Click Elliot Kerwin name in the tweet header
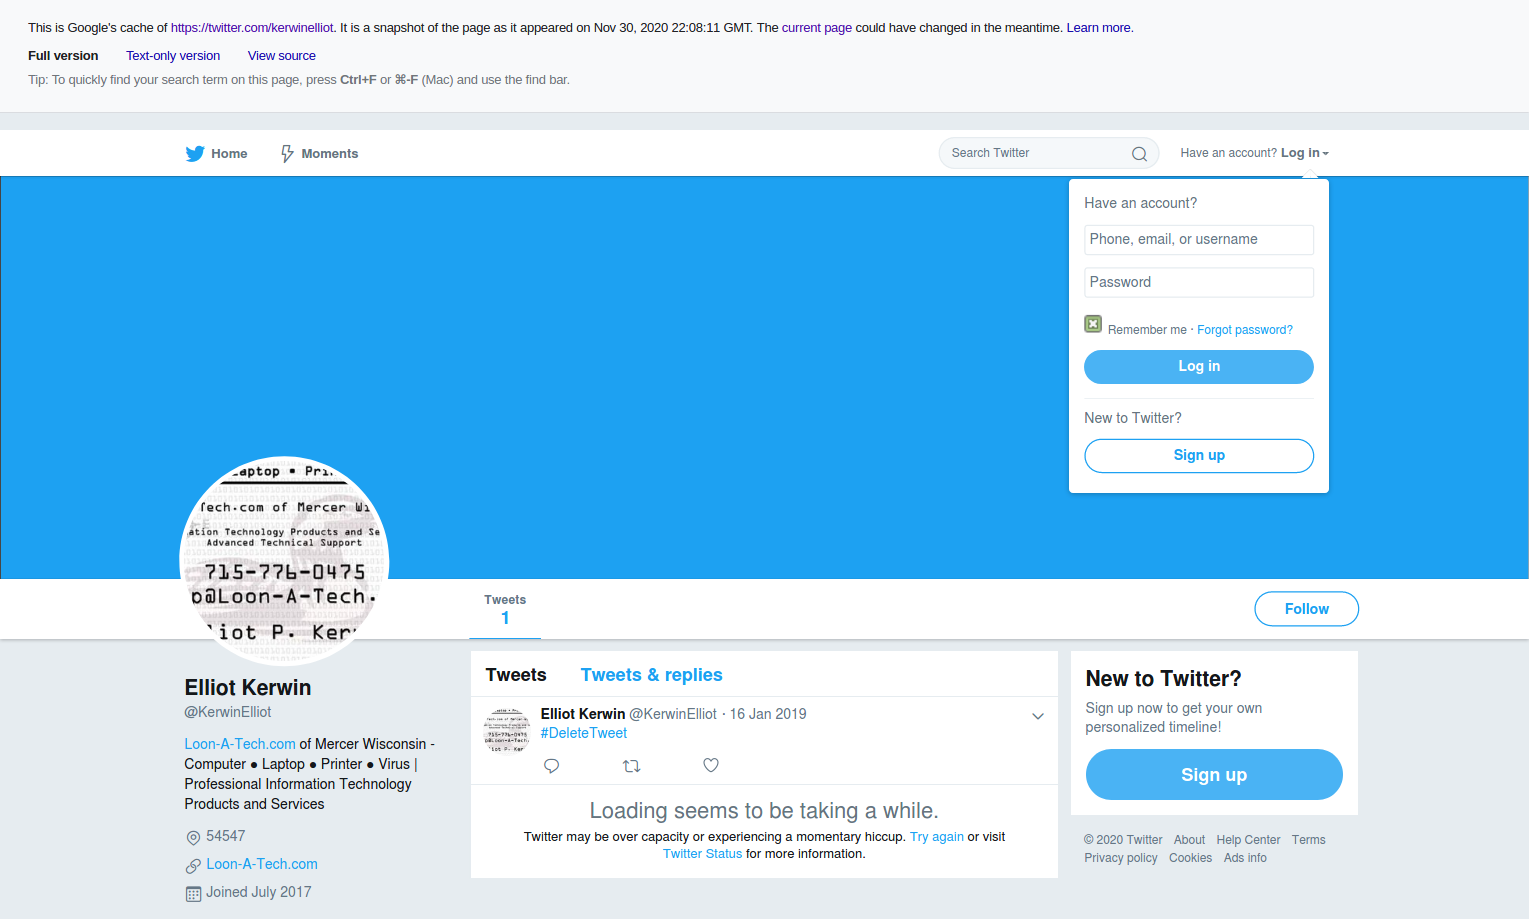1529x919 pixels. (583, 714)
